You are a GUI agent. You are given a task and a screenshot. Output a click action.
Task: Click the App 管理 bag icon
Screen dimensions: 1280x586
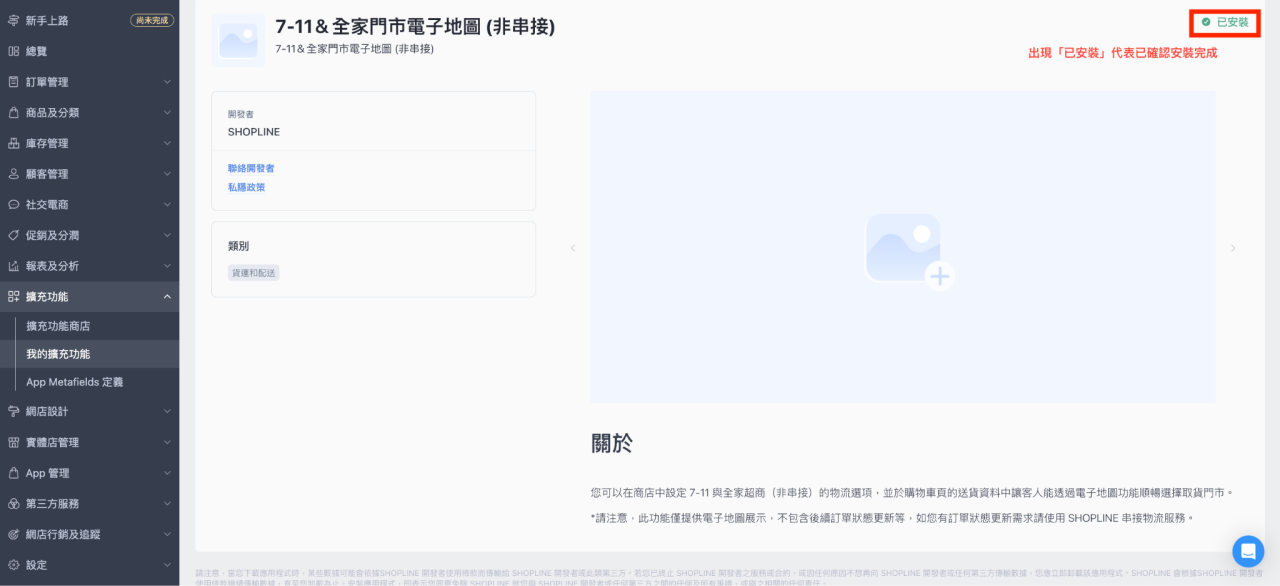pyautogui.click(x=13, y=473)
